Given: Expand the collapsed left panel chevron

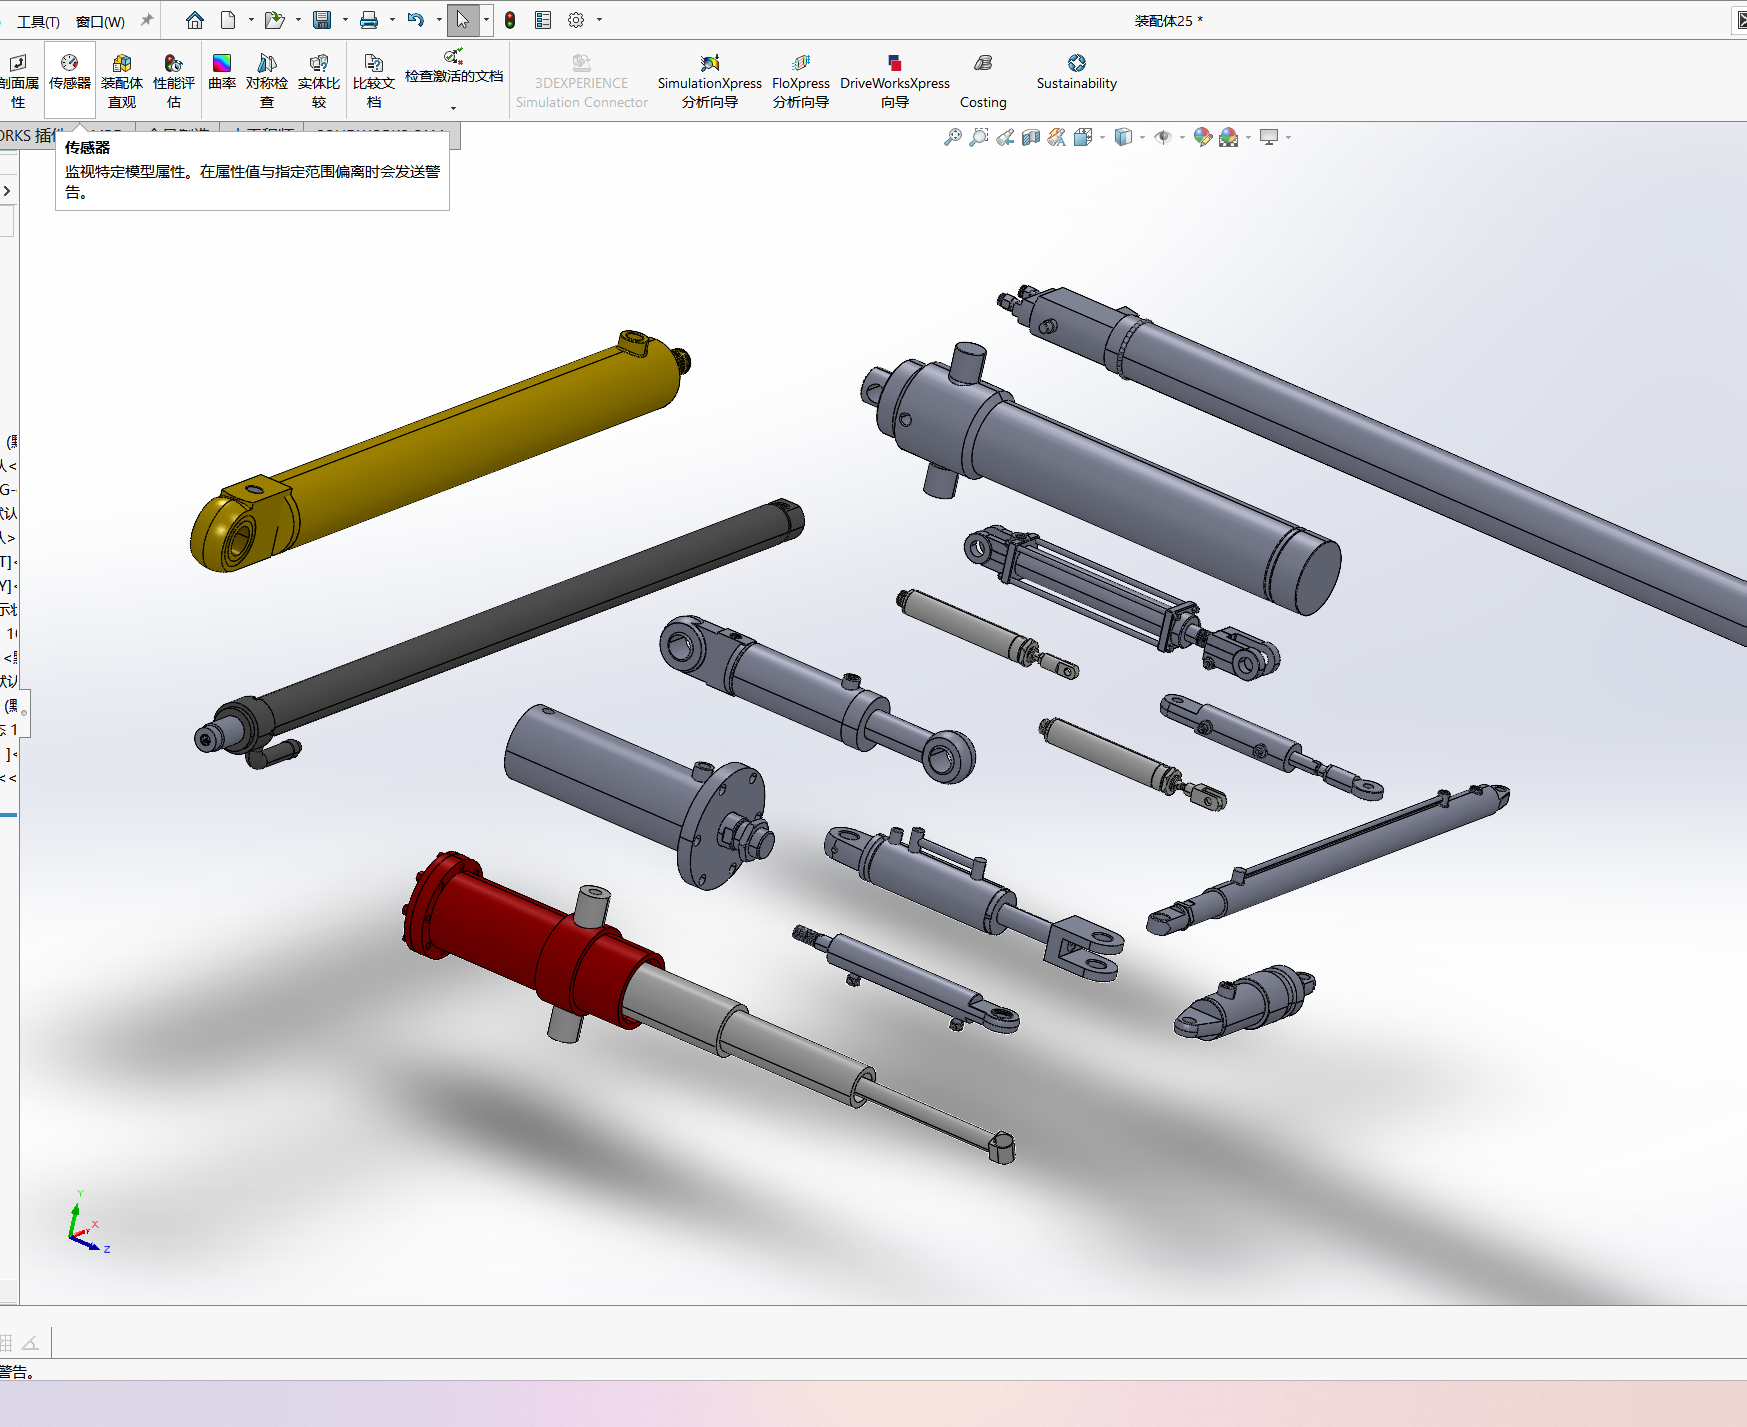Looking at the screenshot, I should [x=7, y=191].
